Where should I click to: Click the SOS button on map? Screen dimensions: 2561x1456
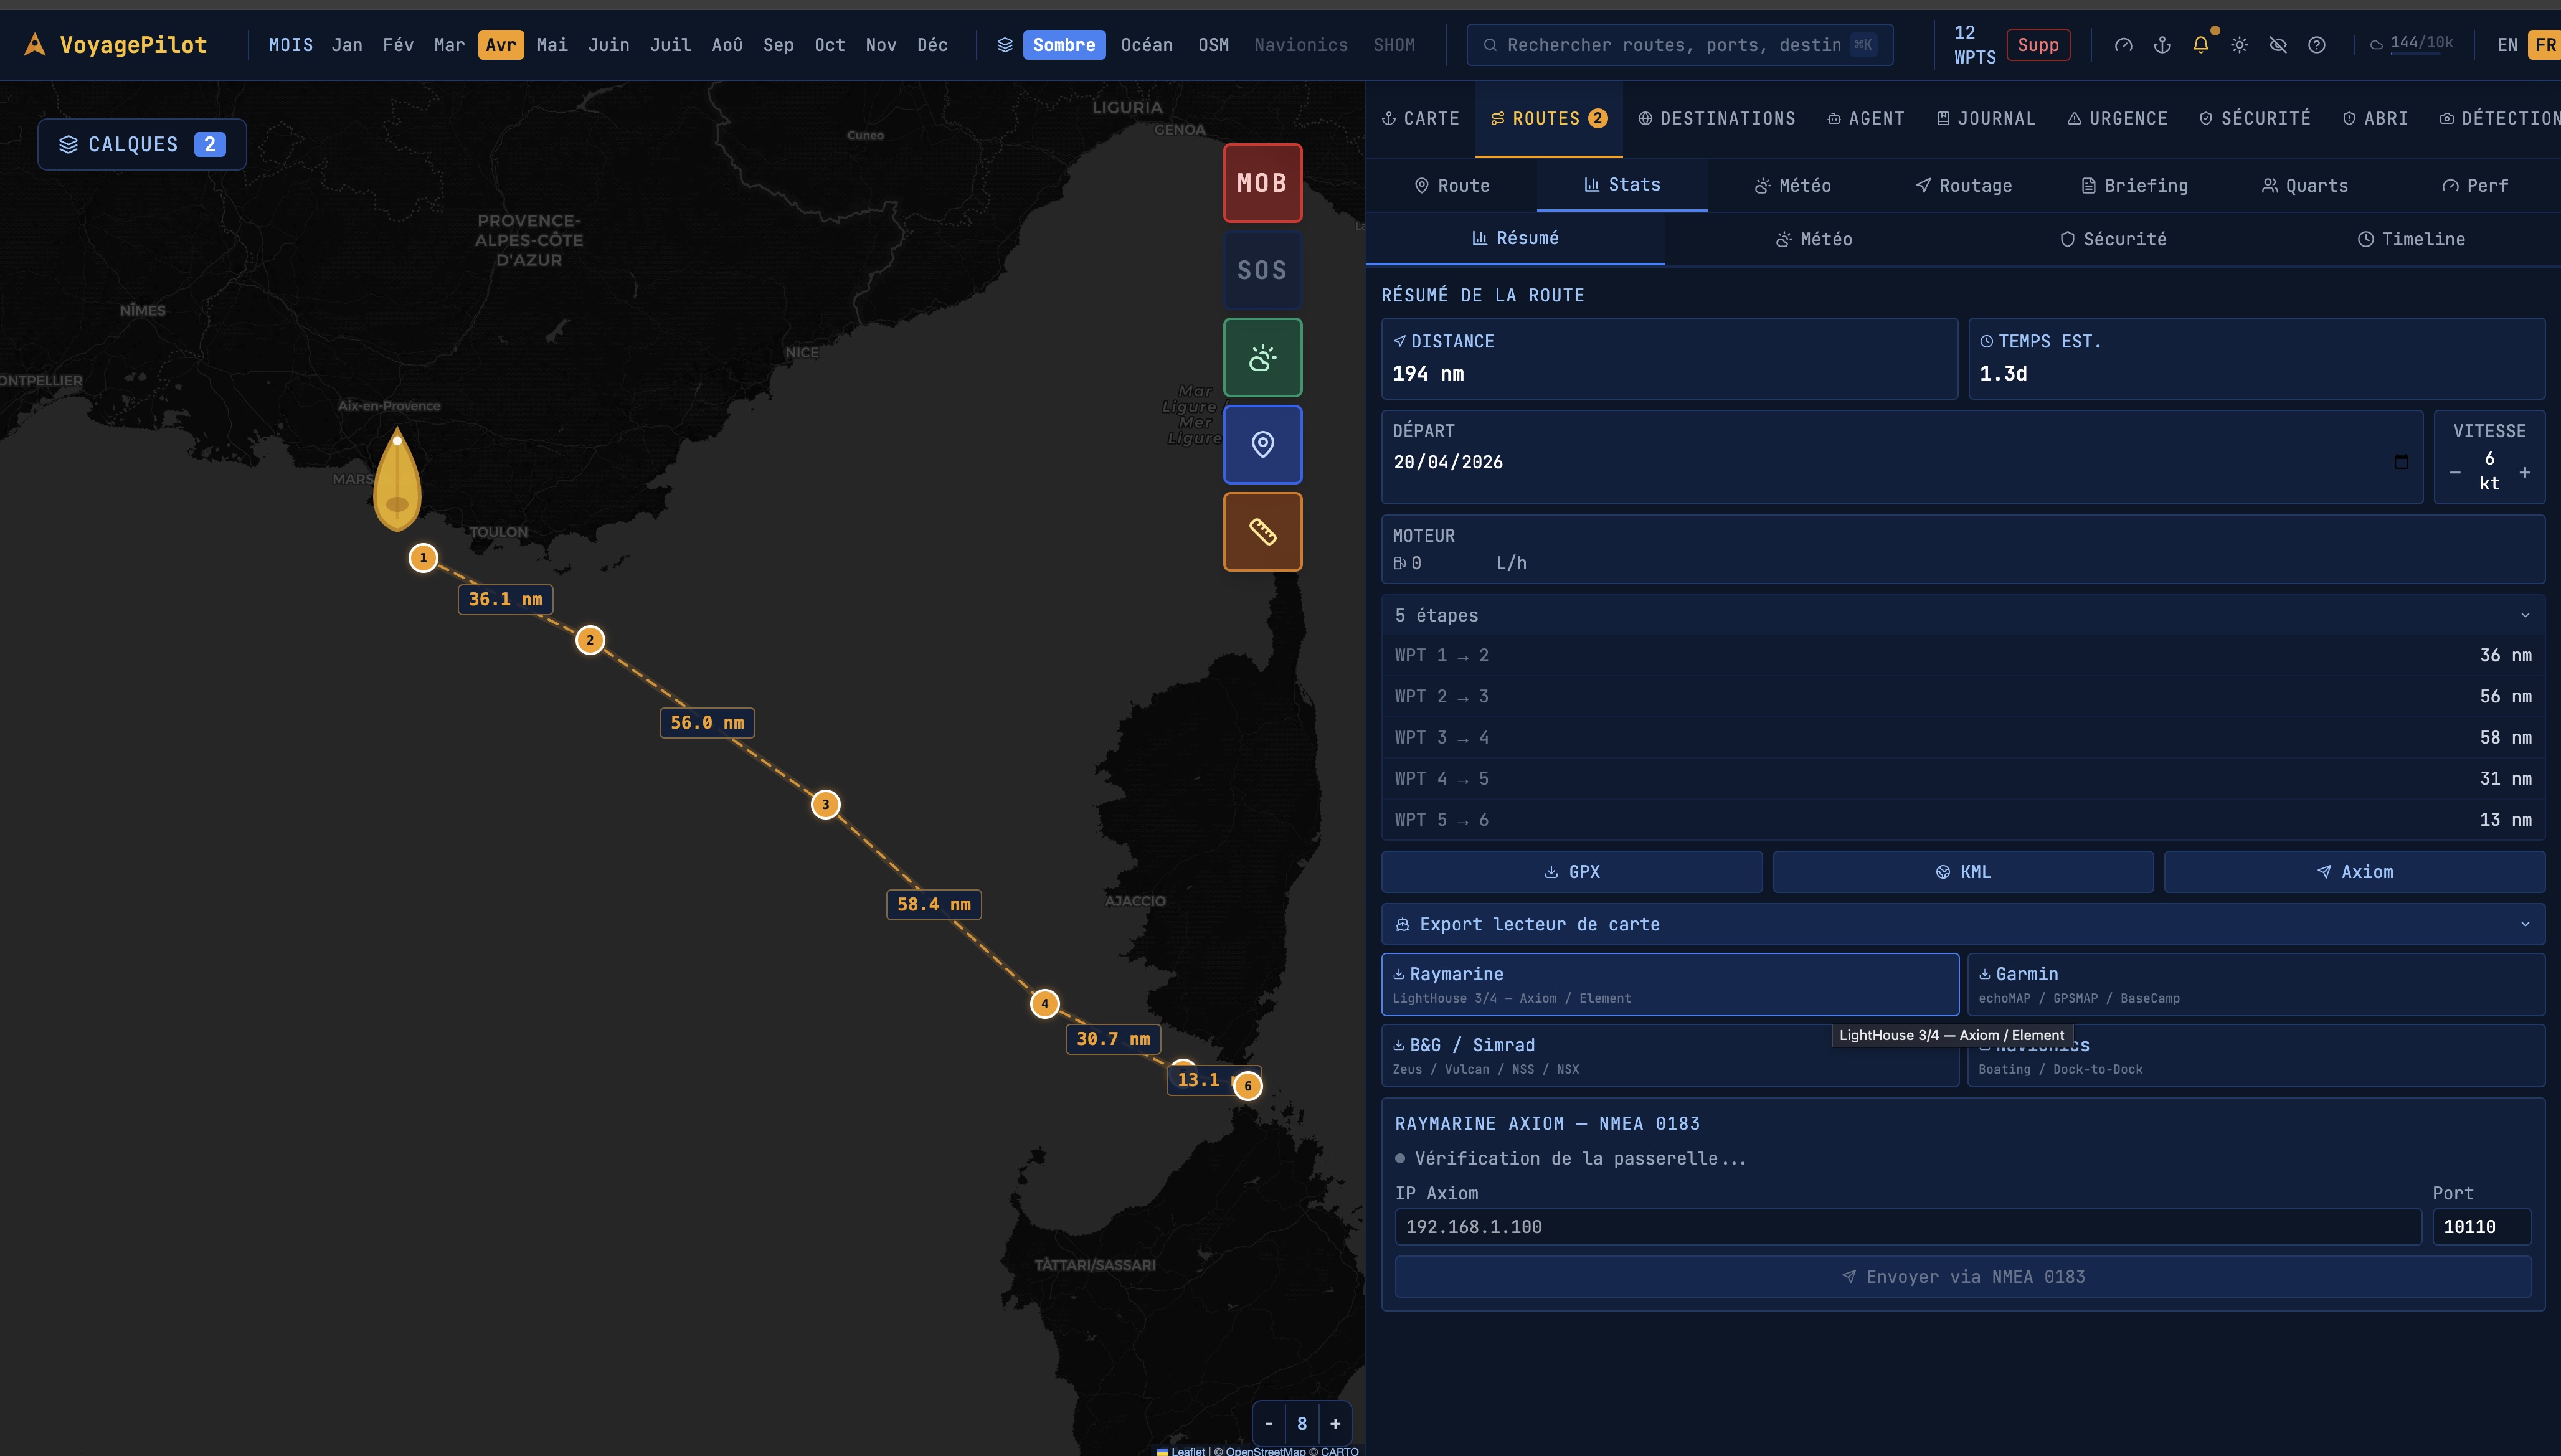coord(1262,270)
